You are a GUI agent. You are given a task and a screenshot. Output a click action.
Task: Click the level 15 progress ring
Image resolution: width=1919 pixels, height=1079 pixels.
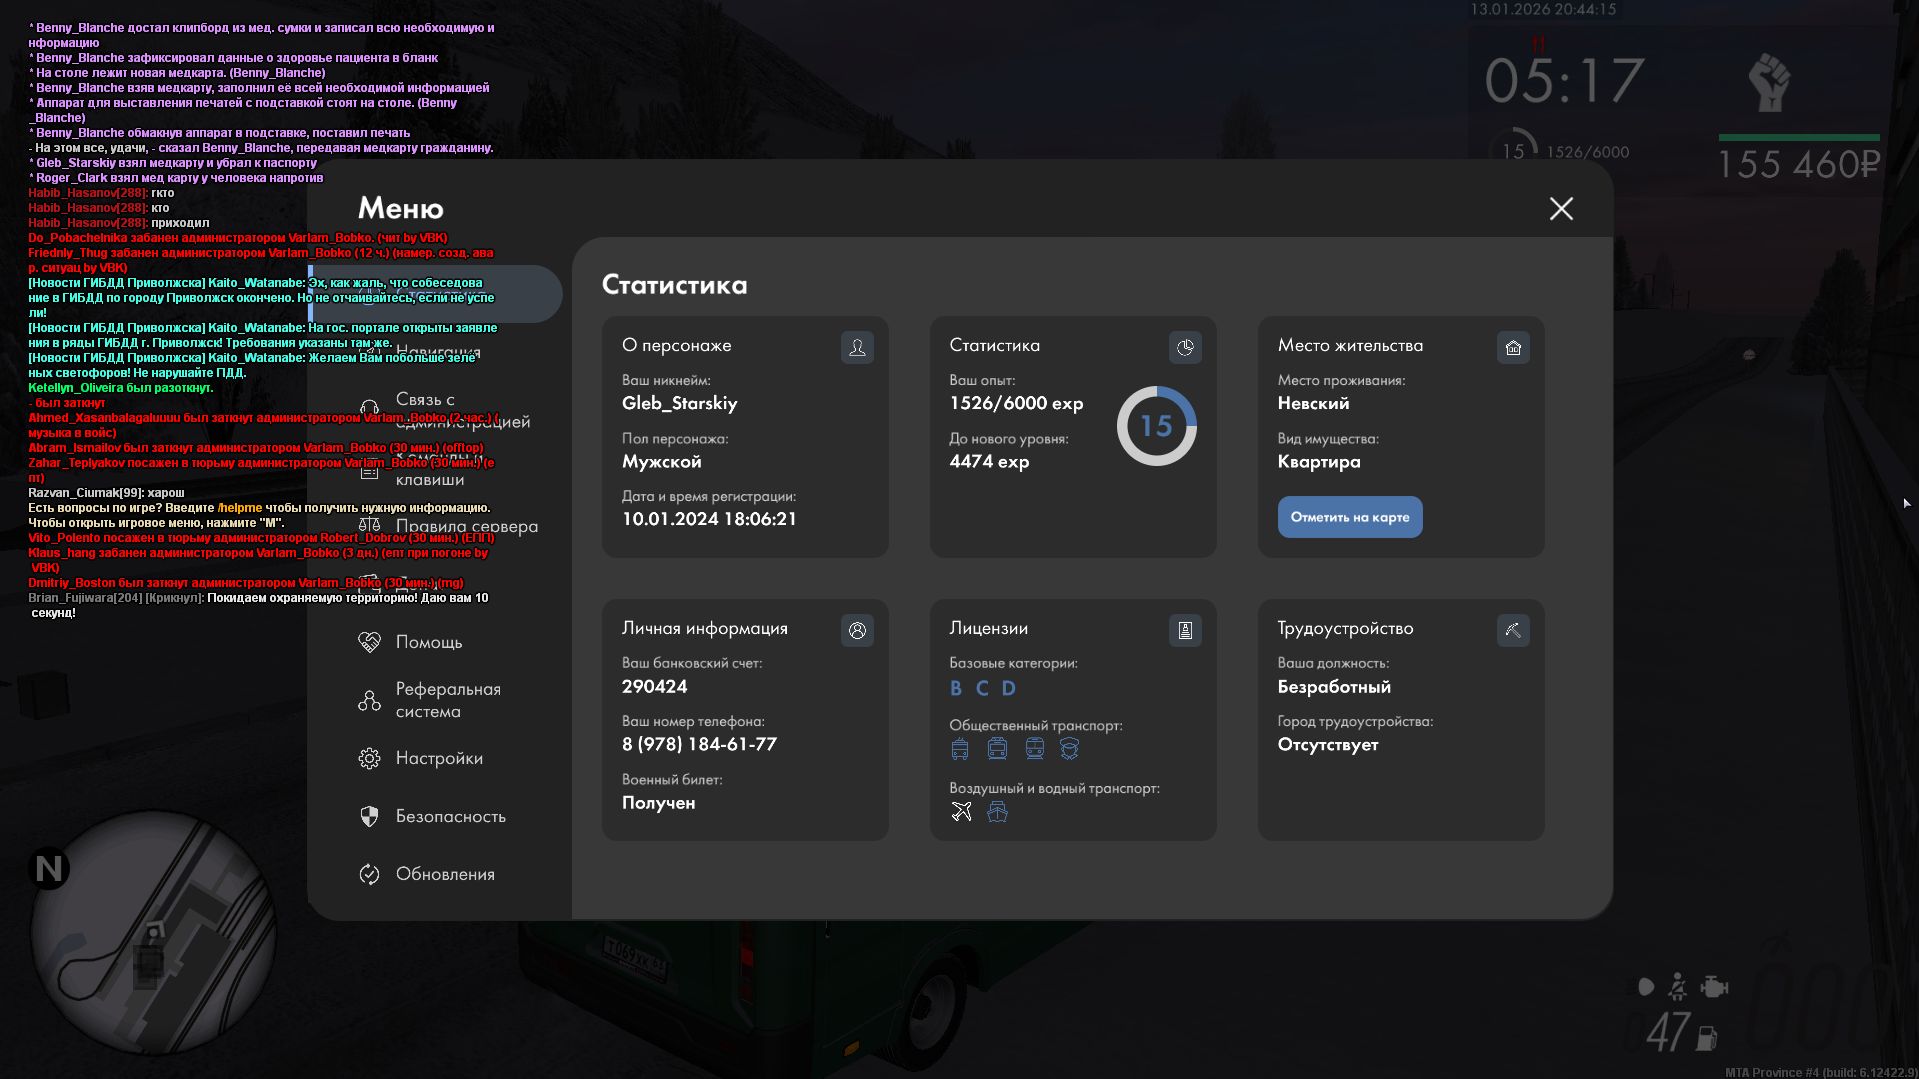1156,426
